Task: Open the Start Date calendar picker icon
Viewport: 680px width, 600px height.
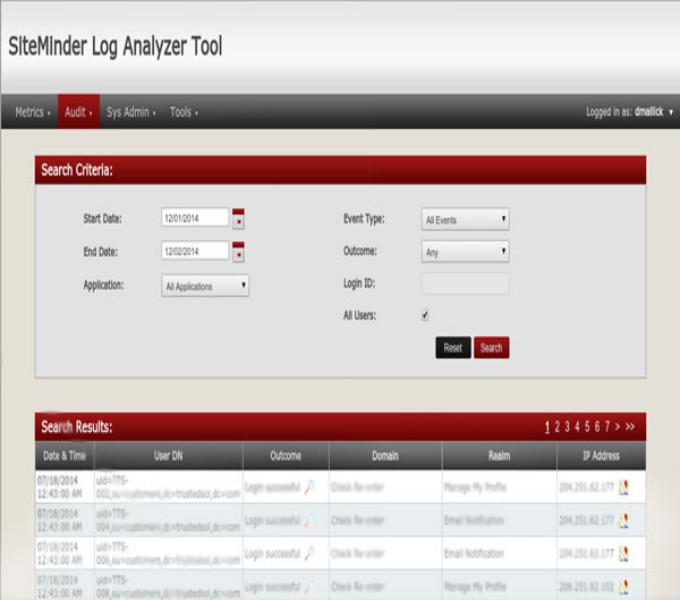Action: point(238,219)
